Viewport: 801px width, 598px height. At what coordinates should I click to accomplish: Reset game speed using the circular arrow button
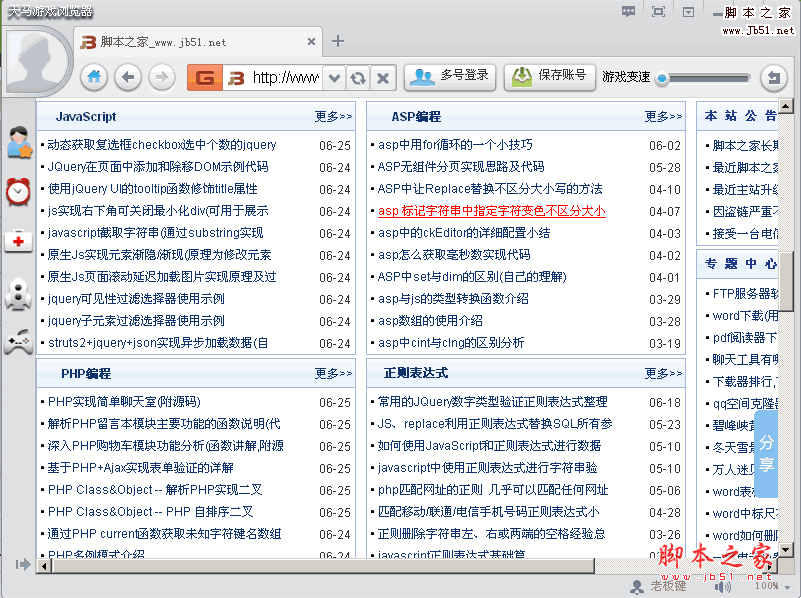click(773, 77)
